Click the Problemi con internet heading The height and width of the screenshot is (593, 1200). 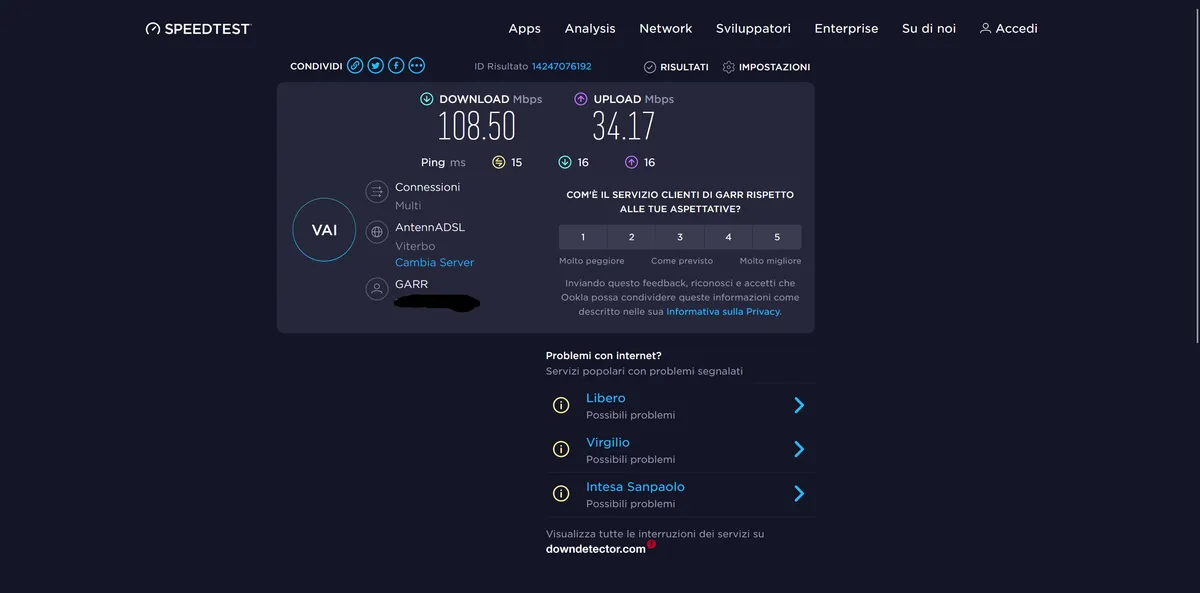pos(604,355)
